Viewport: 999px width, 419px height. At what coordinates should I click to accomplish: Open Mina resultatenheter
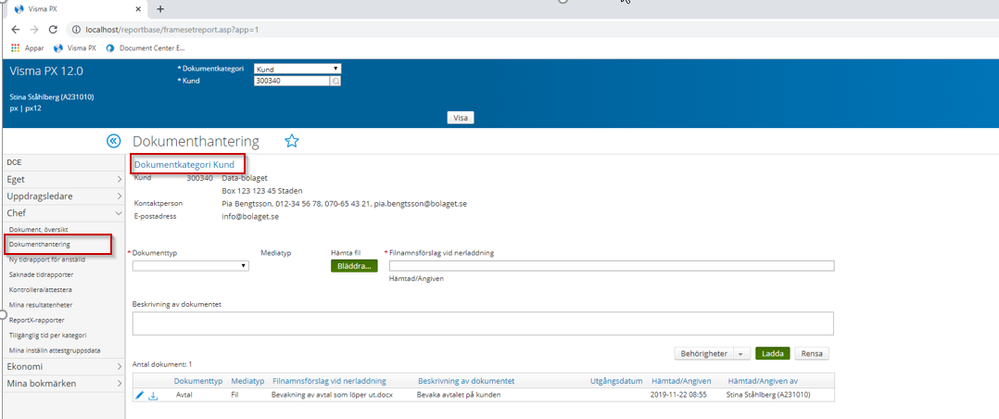click(40, 305)
